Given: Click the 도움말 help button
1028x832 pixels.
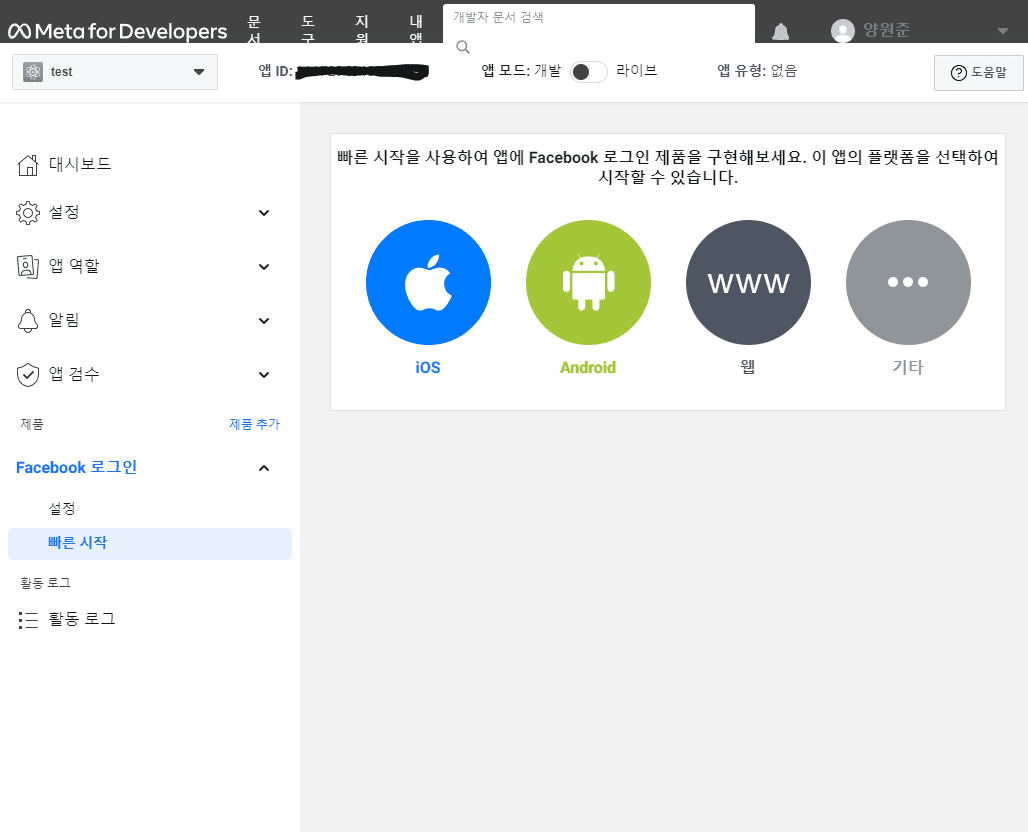Looking at the screenshot, I should point(978,73).
